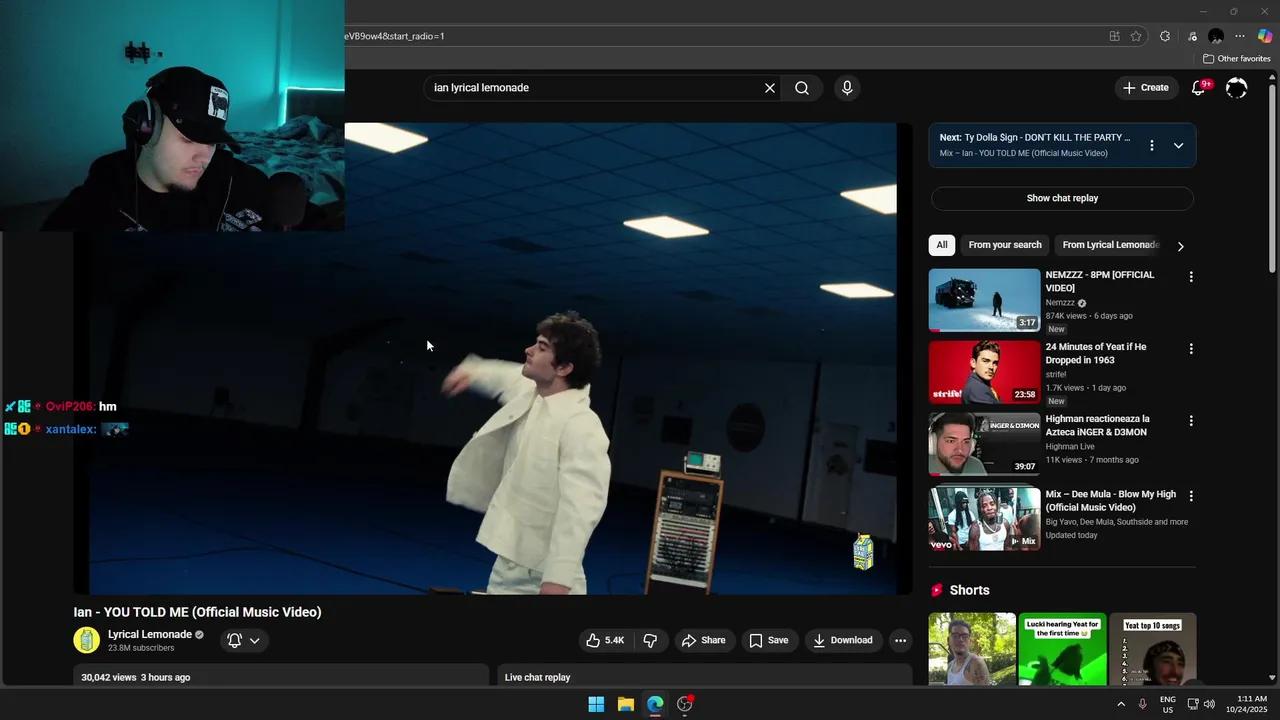Image resolution: width=1280 pixels, height=720 pixels.
Task: Open Edge Settings and more menu
Action: click(1240, 36)
